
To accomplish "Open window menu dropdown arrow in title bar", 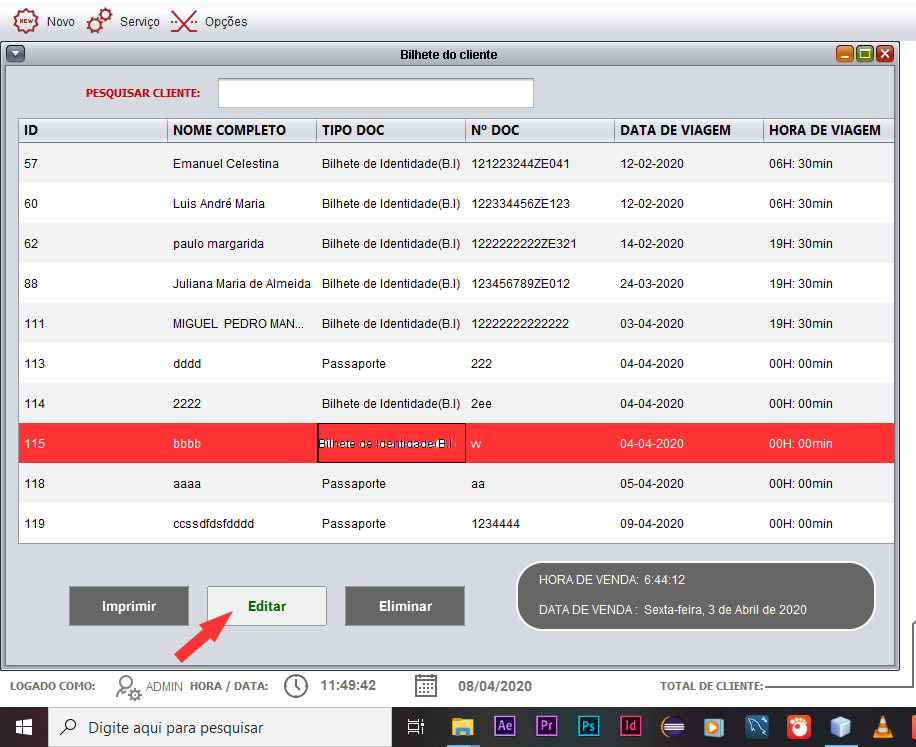I will (16, 54).
